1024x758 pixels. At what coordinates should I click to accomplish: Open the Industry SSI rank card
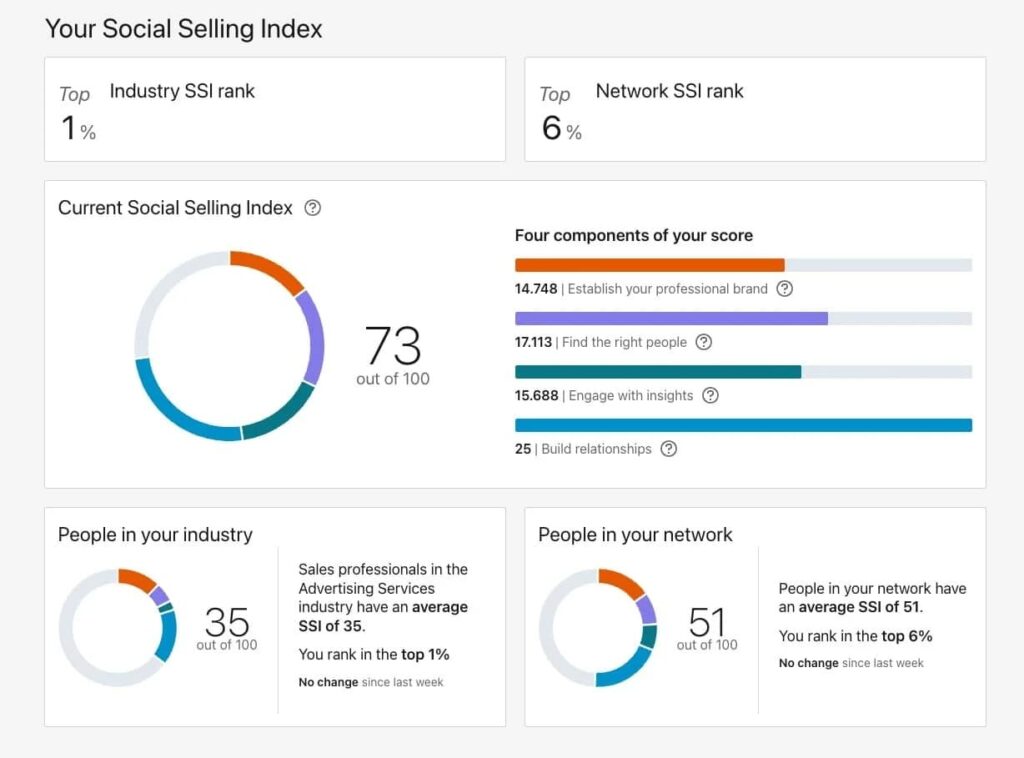tap(276, 110)
